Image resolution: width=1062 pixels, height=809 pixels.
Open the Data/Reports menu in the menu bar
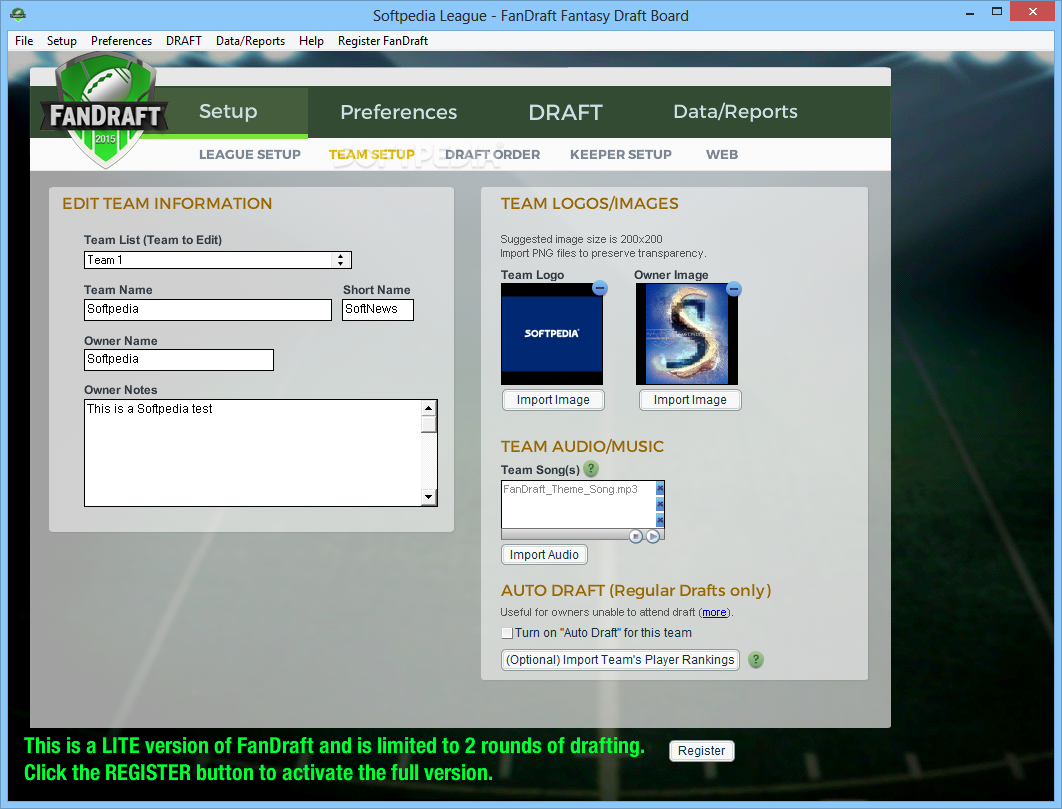[250, 41]
